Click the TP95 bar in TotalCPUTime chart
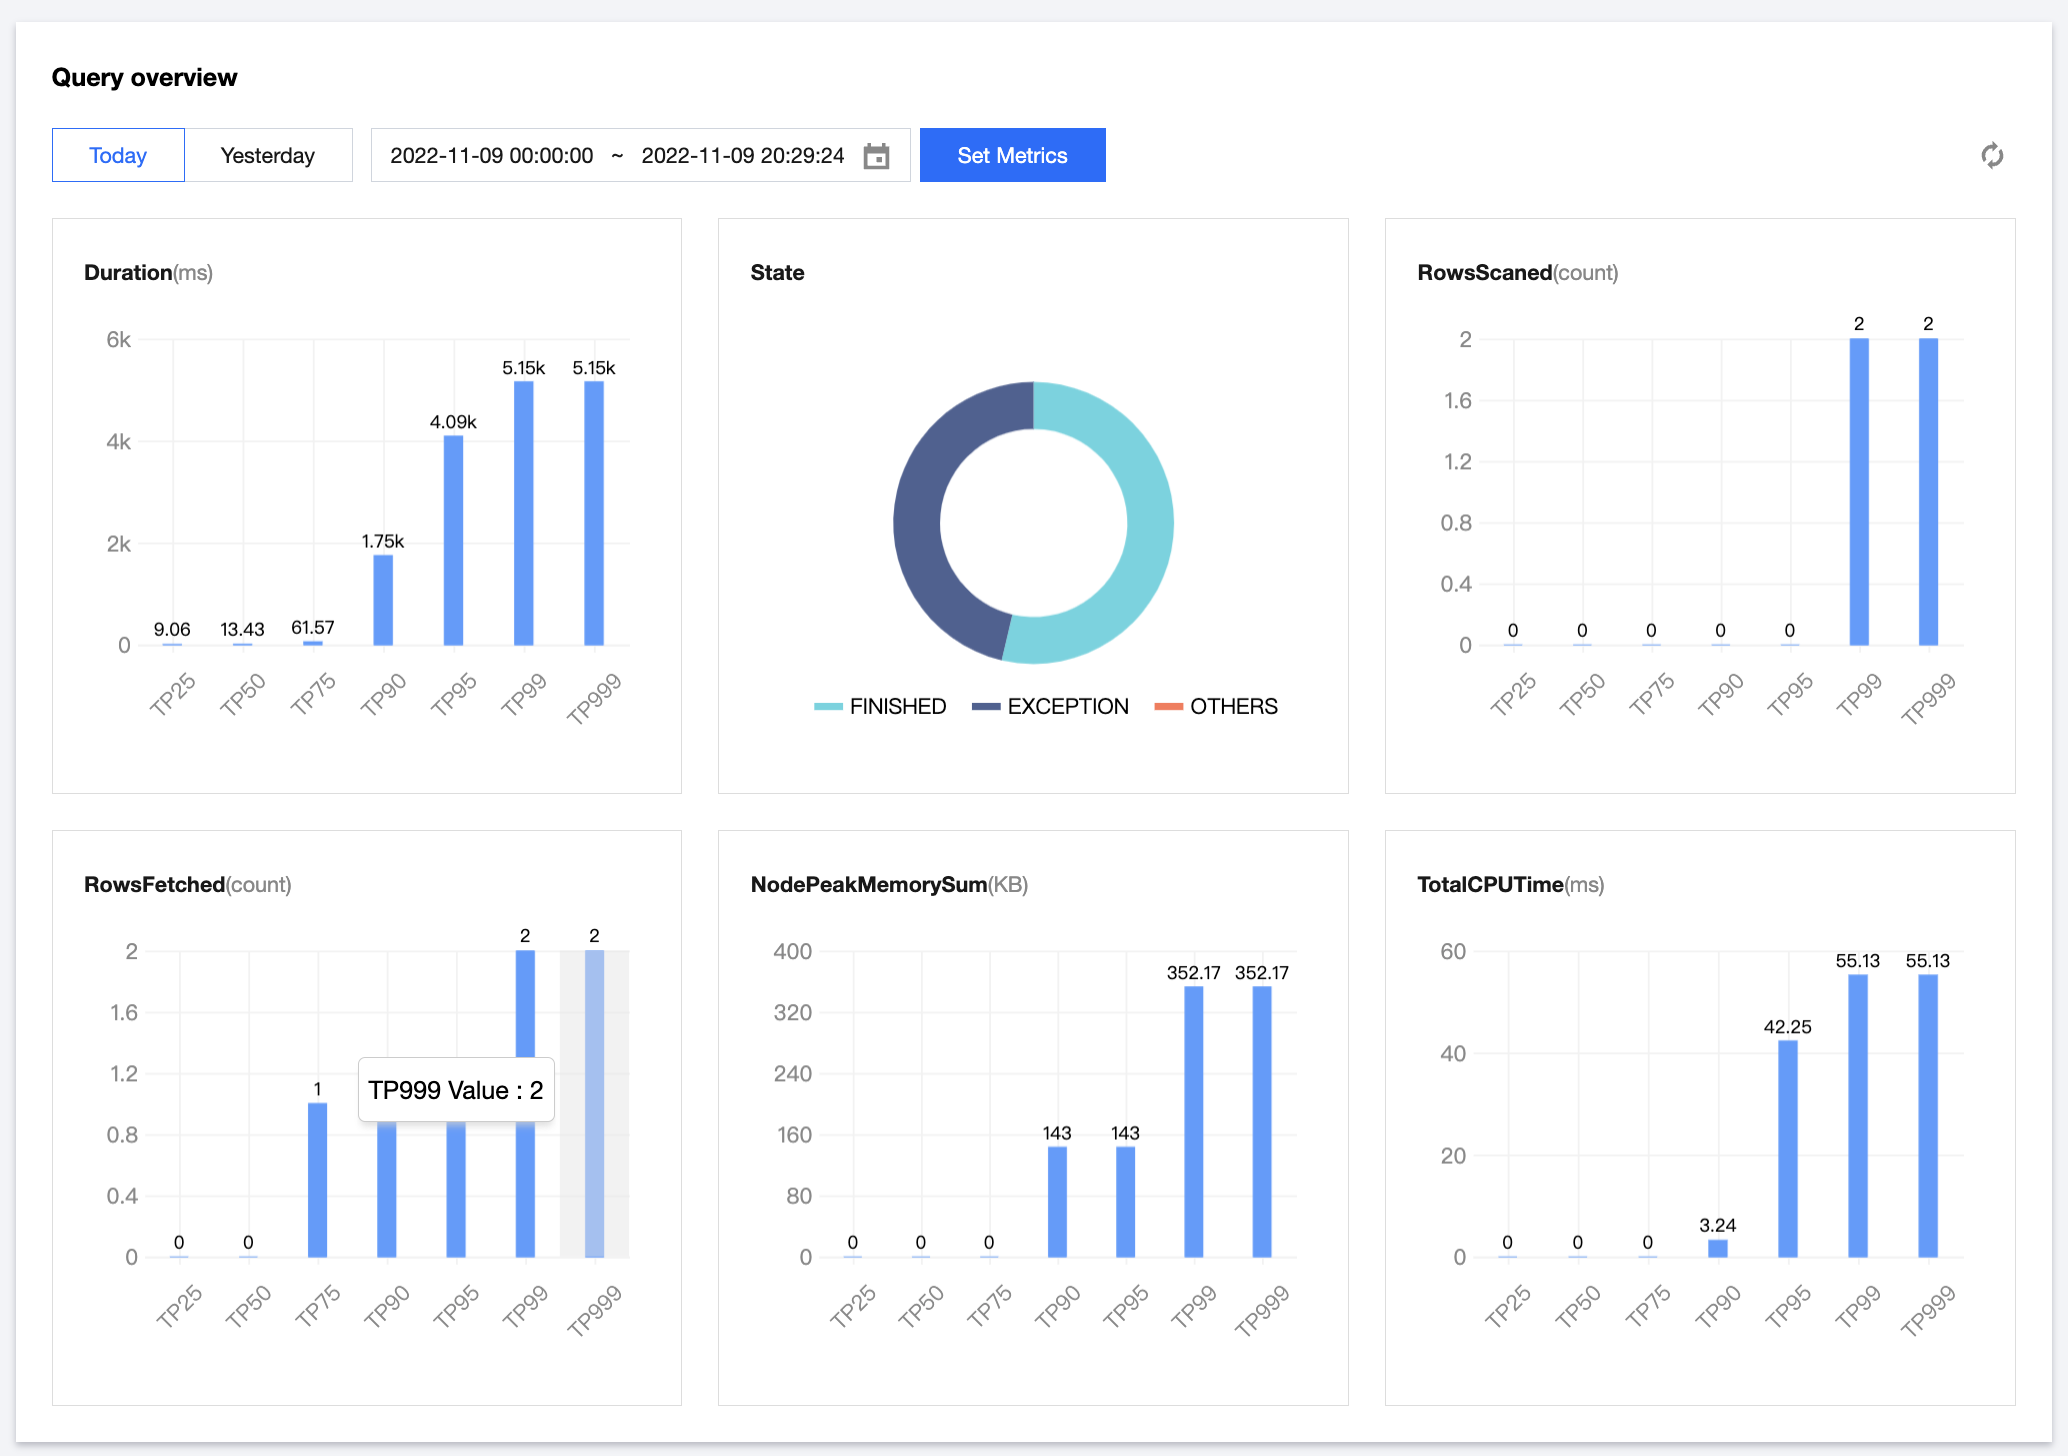 1787,1148
